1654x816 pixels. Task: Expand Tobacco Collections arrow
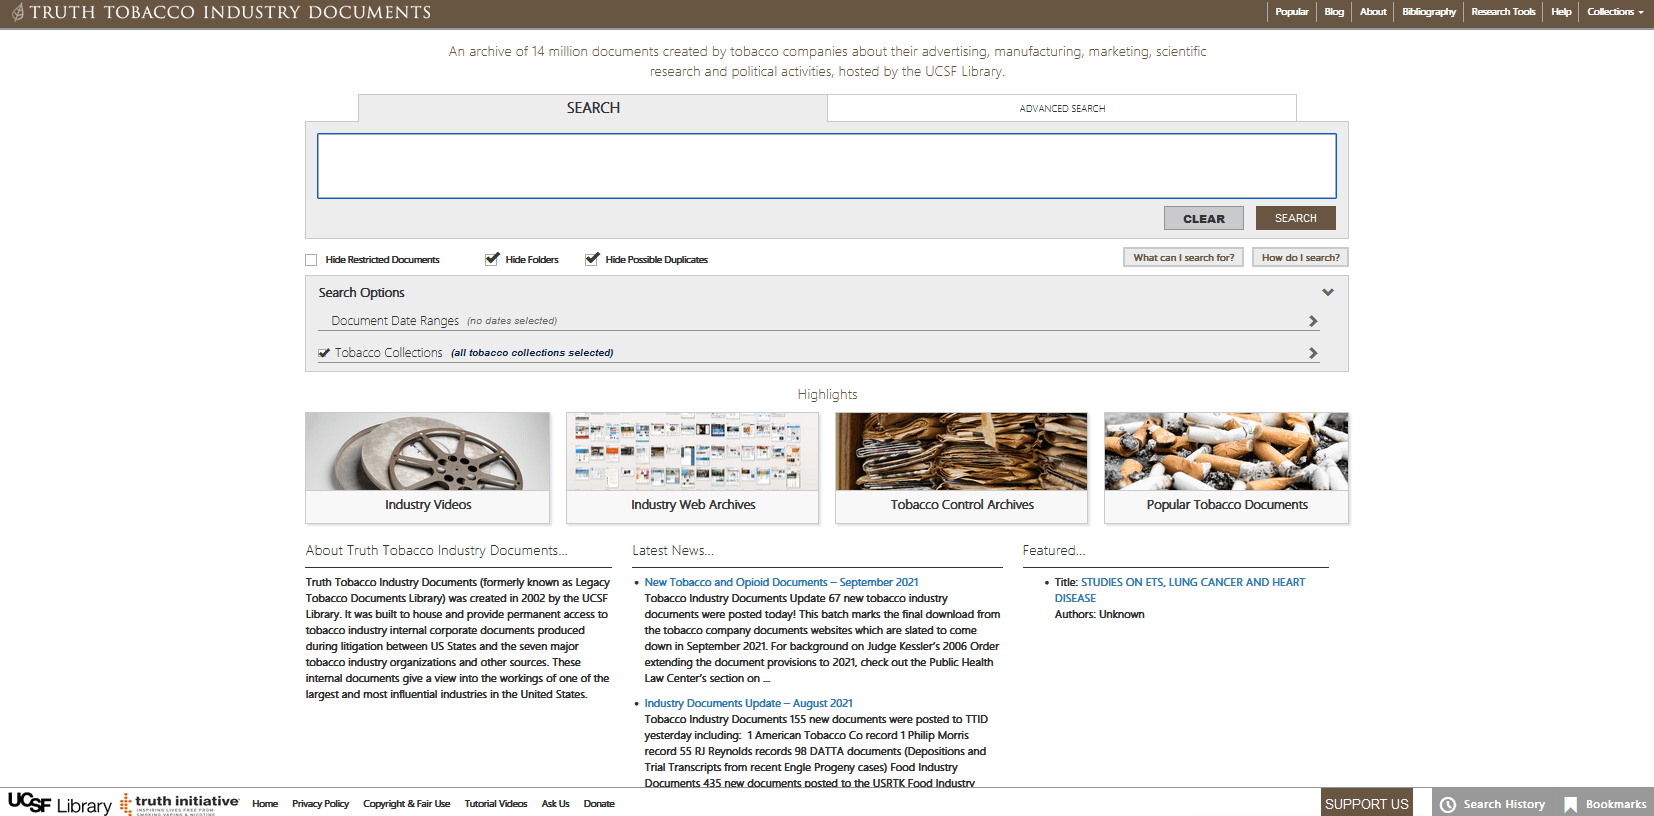click(1313, 353)
